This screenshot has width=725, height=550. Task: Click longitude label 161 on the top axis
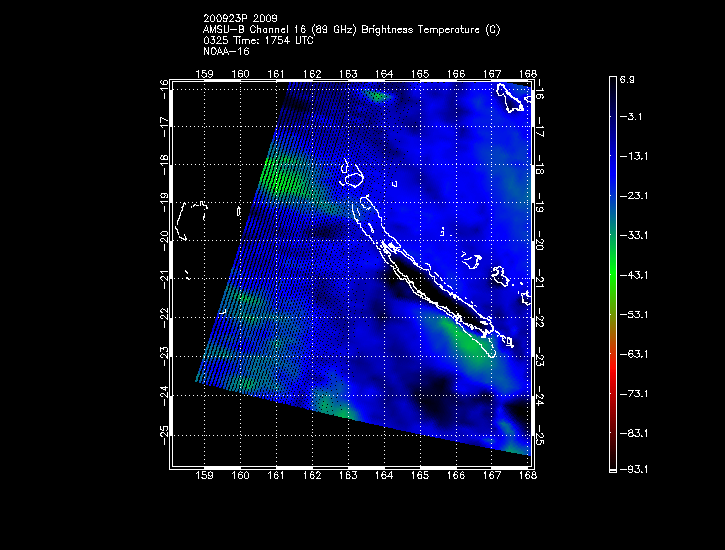coord(276,74)
